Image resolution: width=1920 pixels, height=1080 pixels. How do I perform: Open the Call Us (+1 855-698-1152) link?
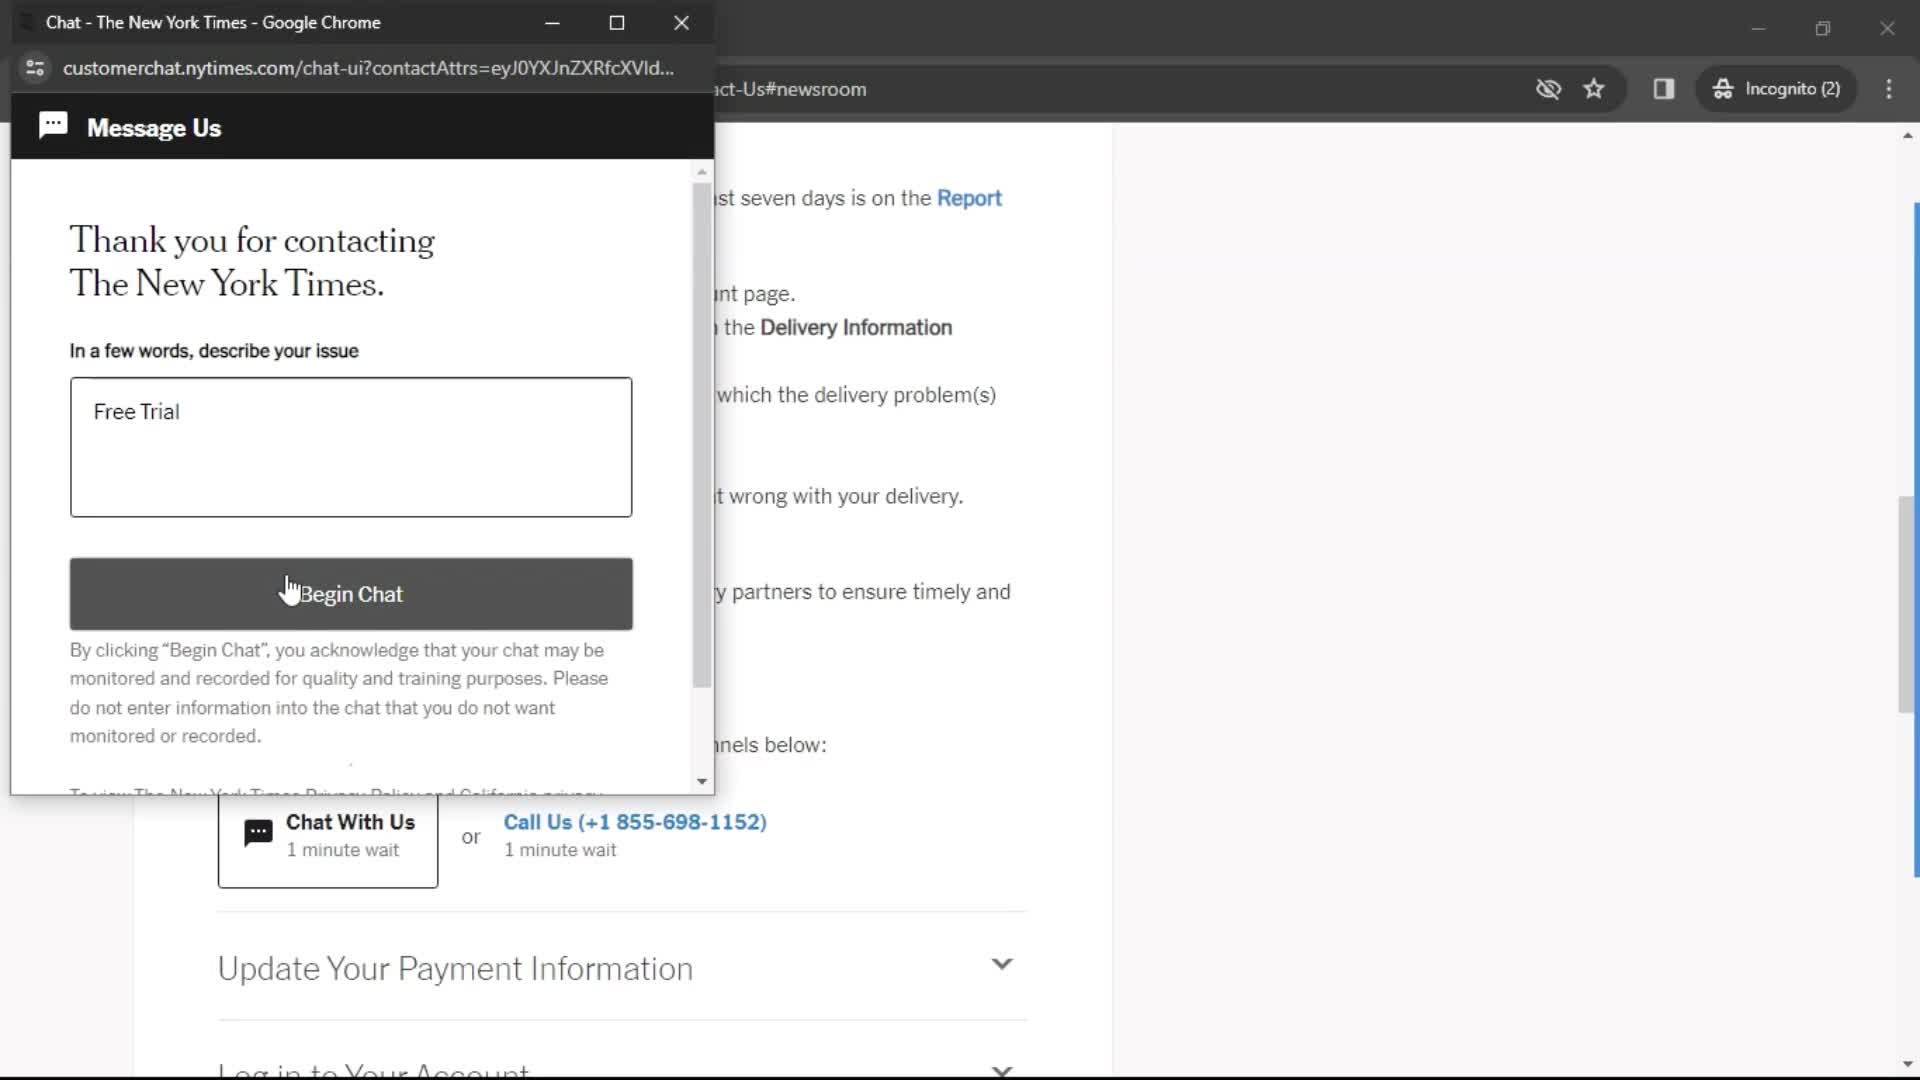pyautogui.click(x=635, y=822)
